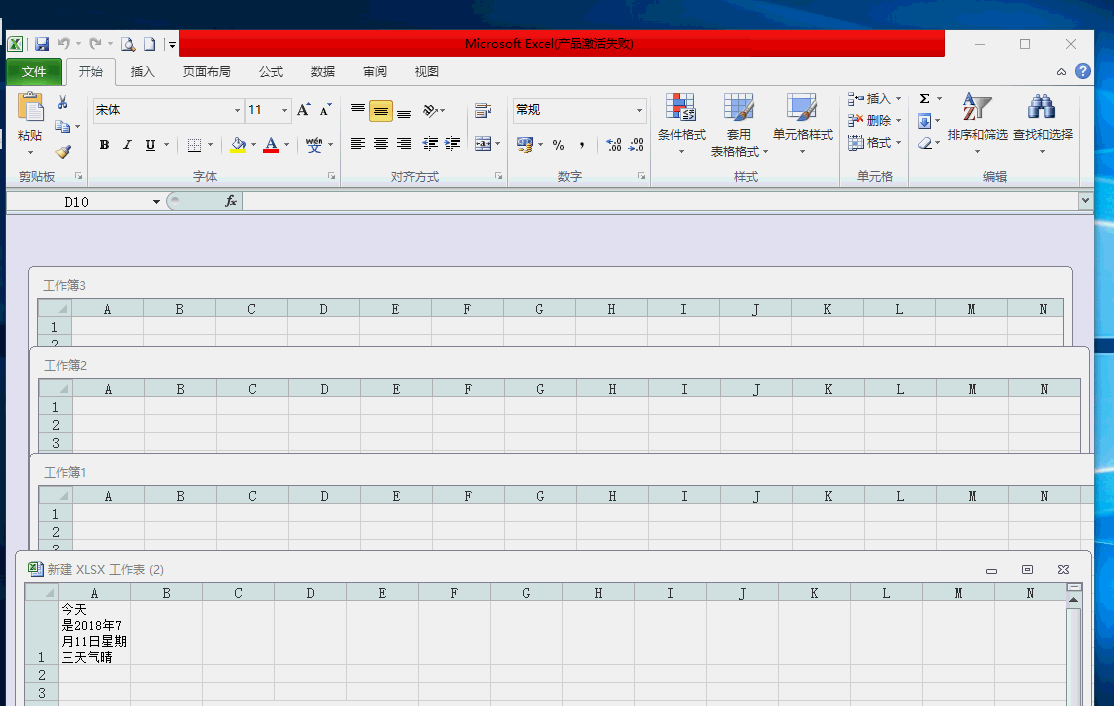Image resolution: width=1114 pixels, height=706 pixels.
Task: Click the Save icon in quick access toolbar
Action: (42, 44)
